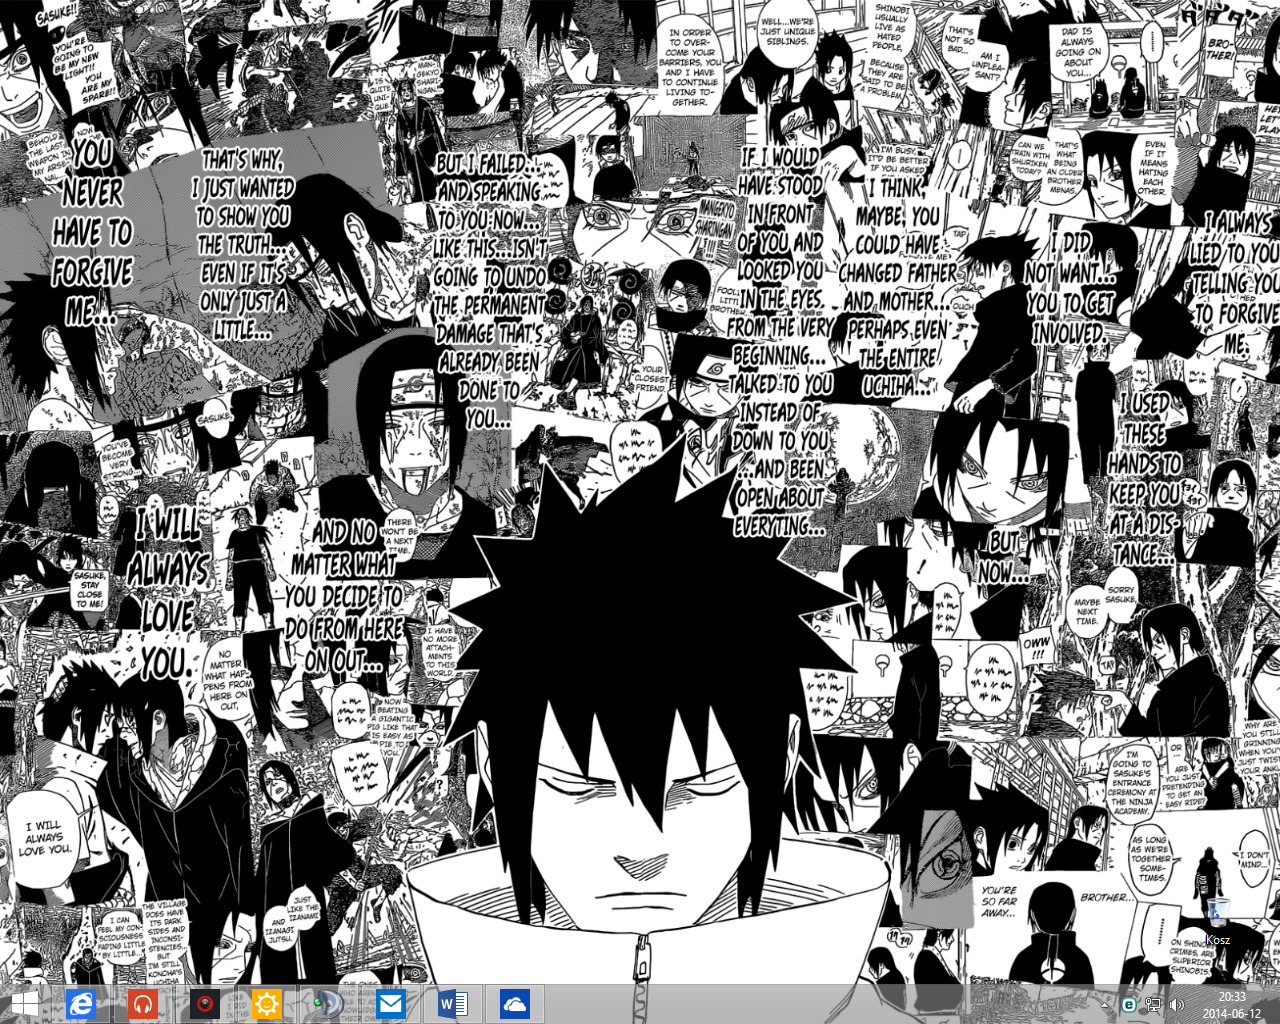Open the Kosz recycle bin desktop icon

(x=1218, y=920)
